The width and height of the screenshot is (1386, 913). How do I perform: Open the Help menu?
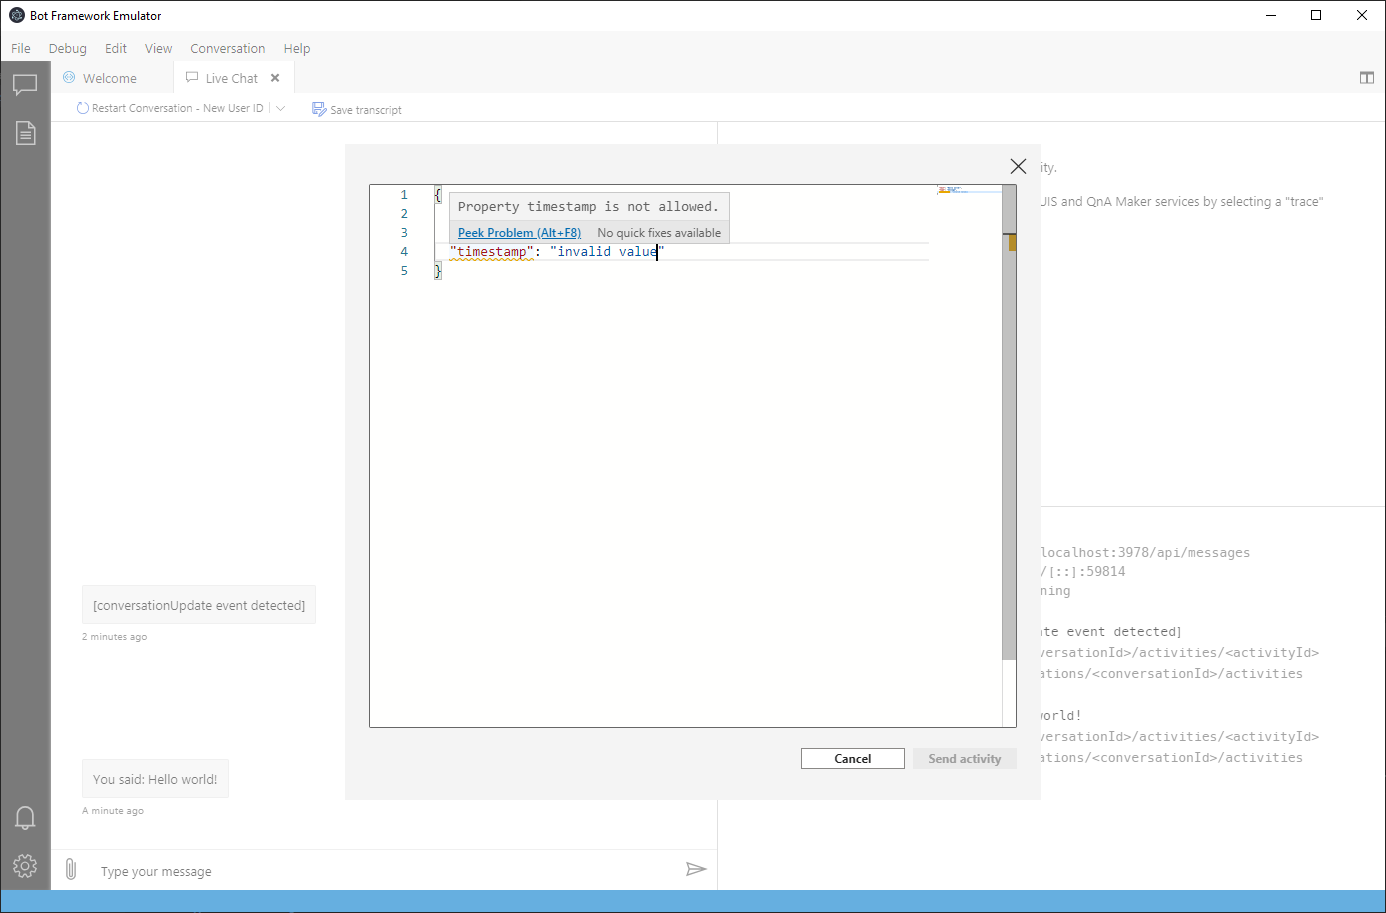tap(297, 48)
